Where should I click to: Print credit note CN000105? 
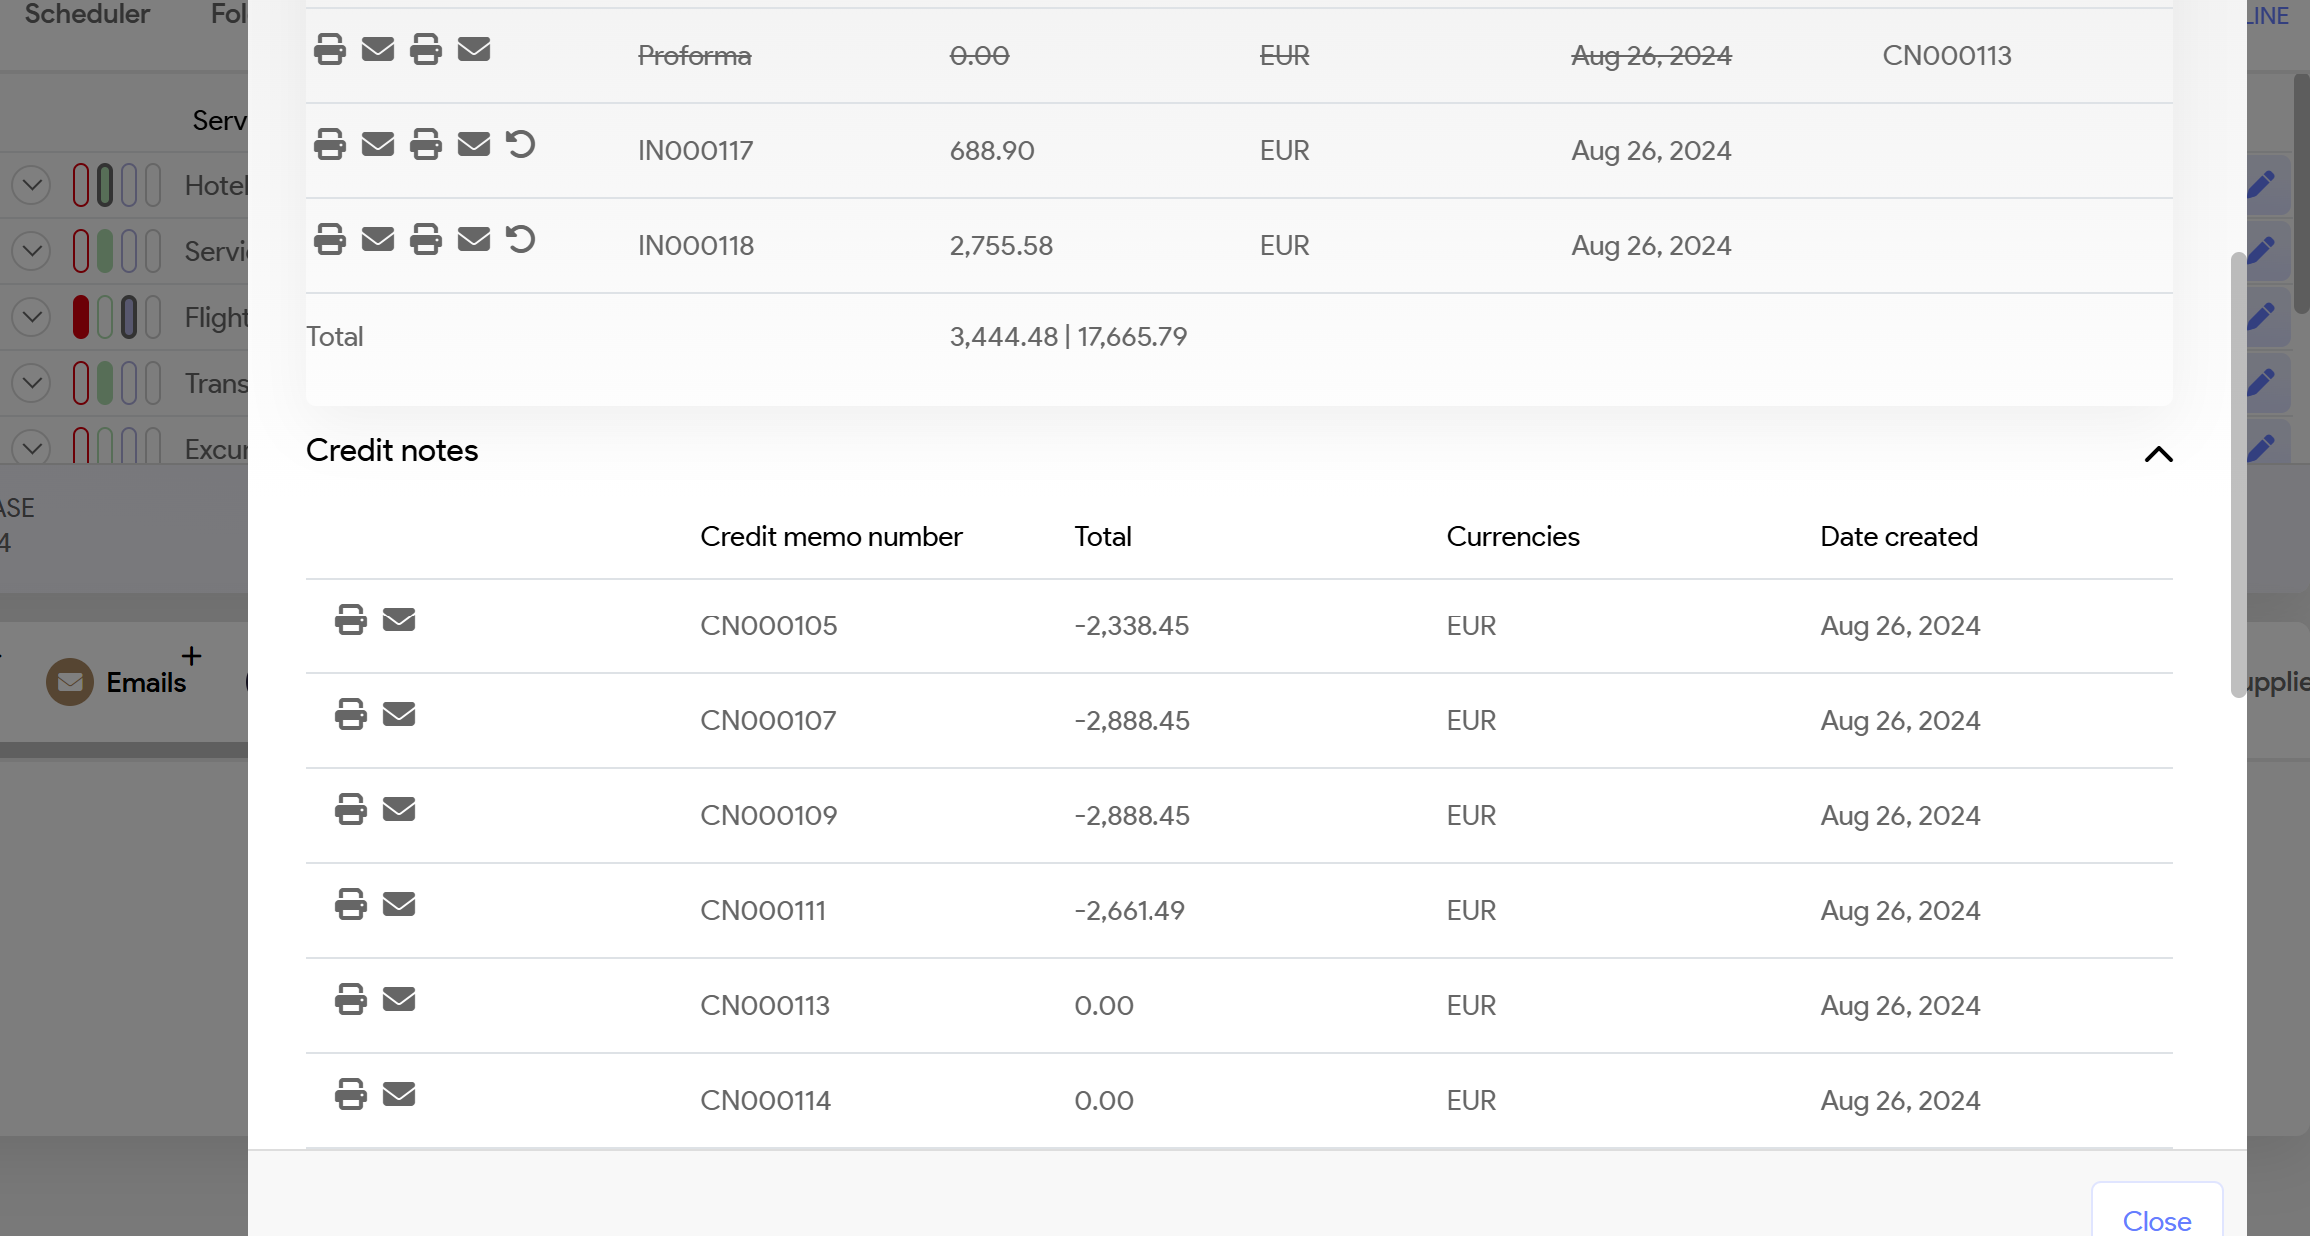pyautogui.click(x=350, y=620)
